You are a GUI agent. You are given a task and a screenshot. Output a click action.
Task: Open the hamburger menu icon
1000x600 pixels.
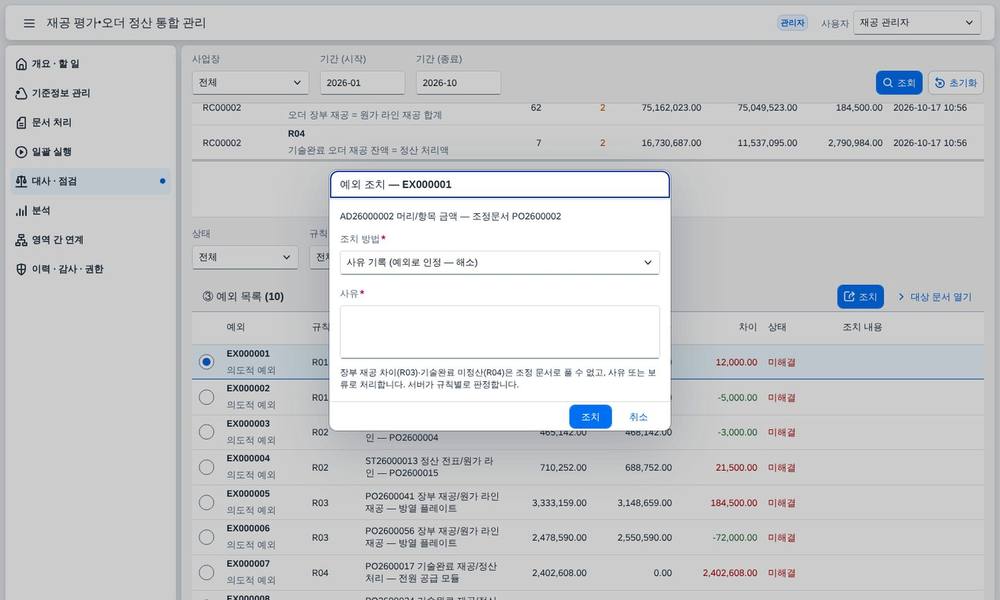pyautogui.click(x=29, y=23)
